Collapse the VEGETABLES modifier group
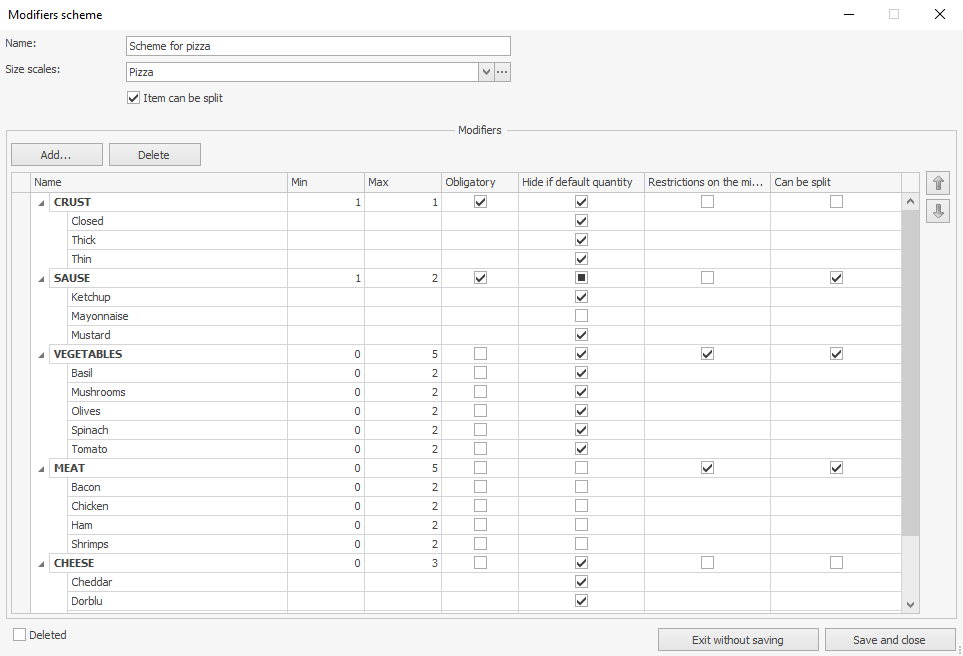This screenshot has width=963, height=656. point(42,355)
